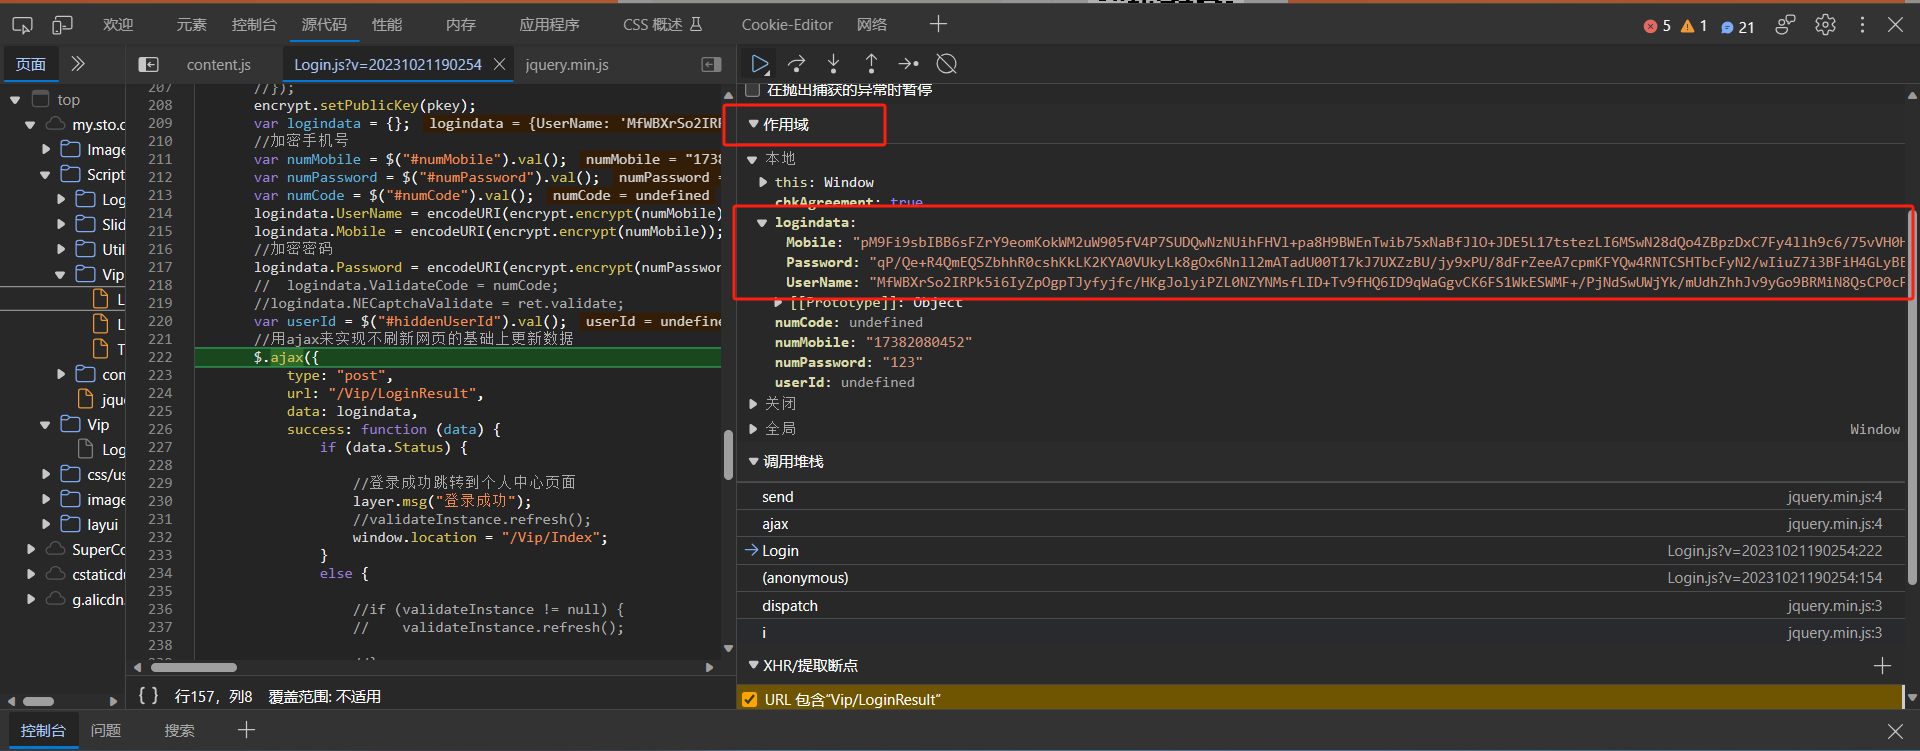Select drawer 问题 Issues tab
Viewport: 1920px width, 751px height.
point(106,730)
